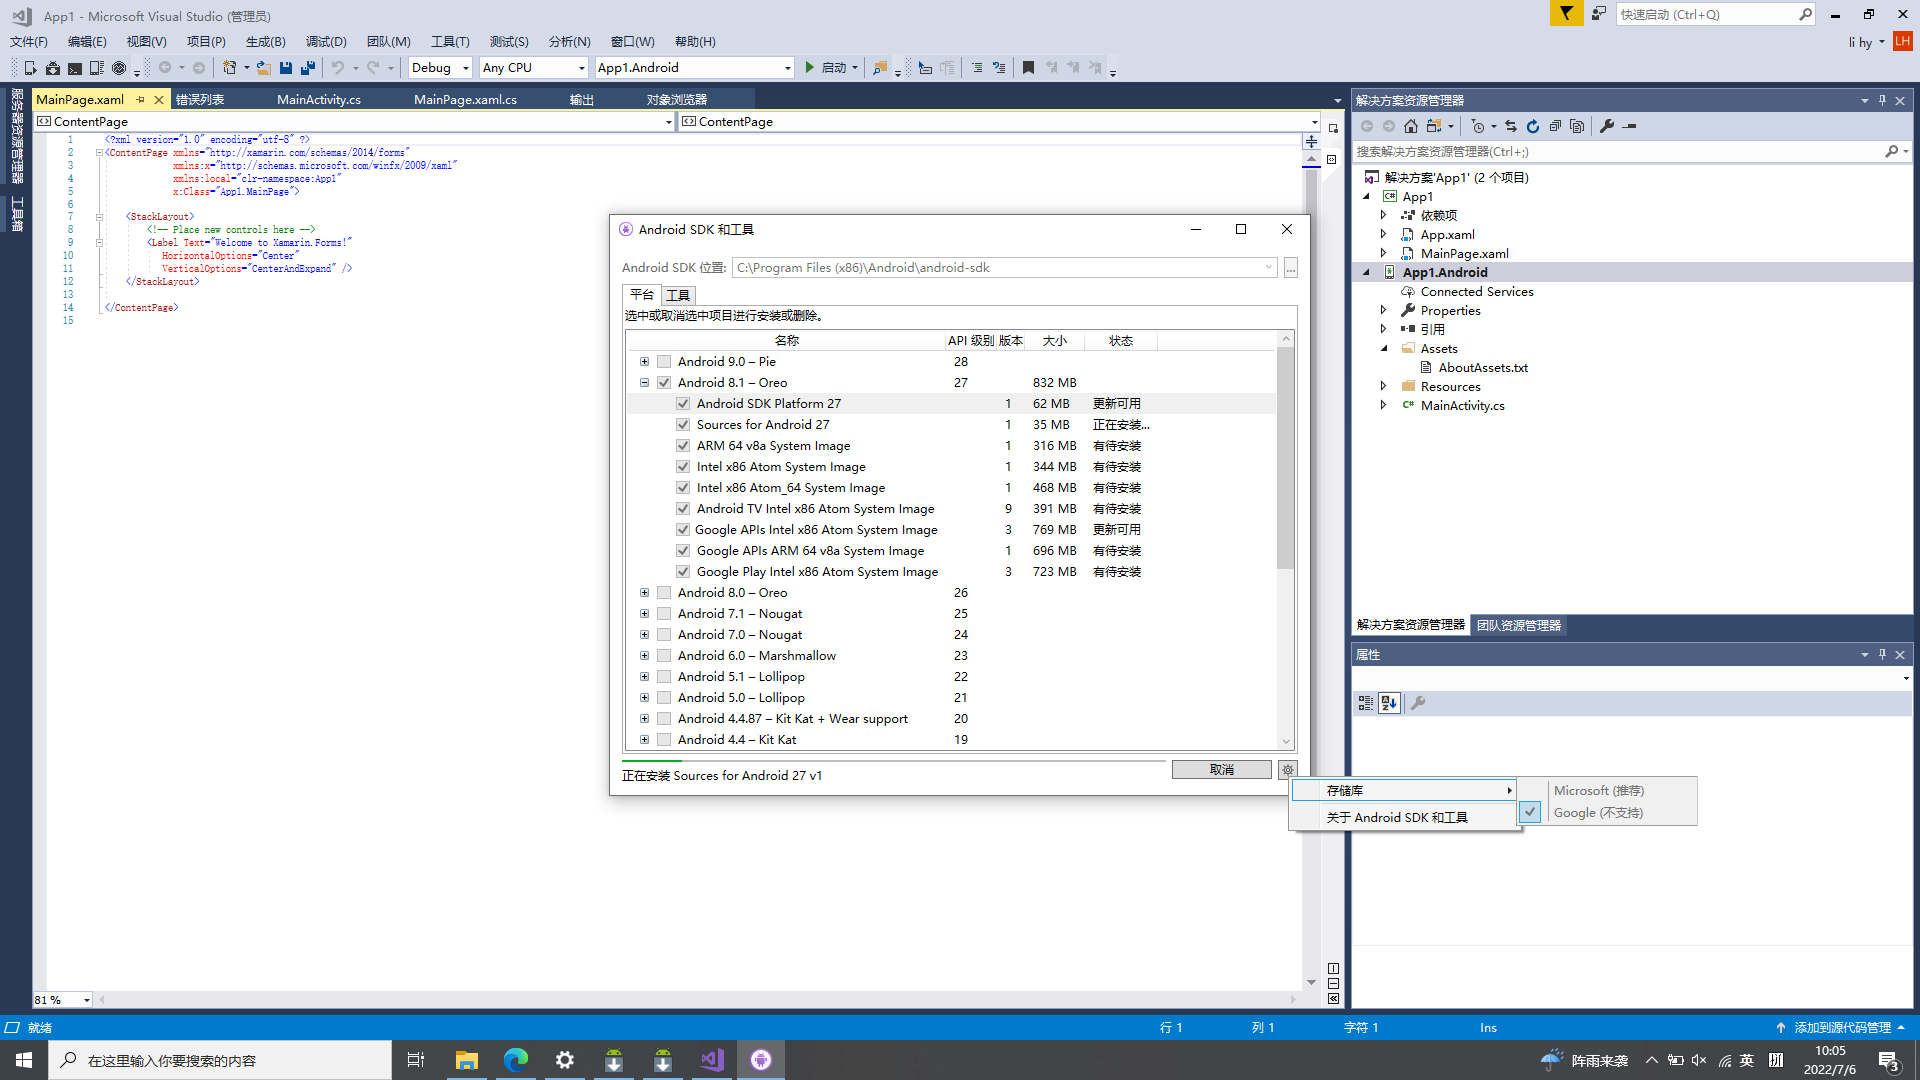Viewport: 1920px width, 1080px height.
Task: Click the Undo arrow icon
Action: (x=338, y=68)
